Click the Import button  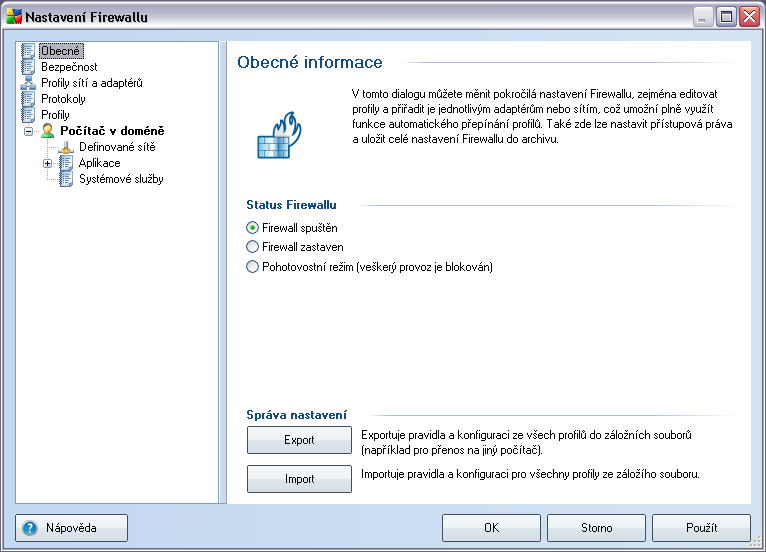click(x=299, y=479)
